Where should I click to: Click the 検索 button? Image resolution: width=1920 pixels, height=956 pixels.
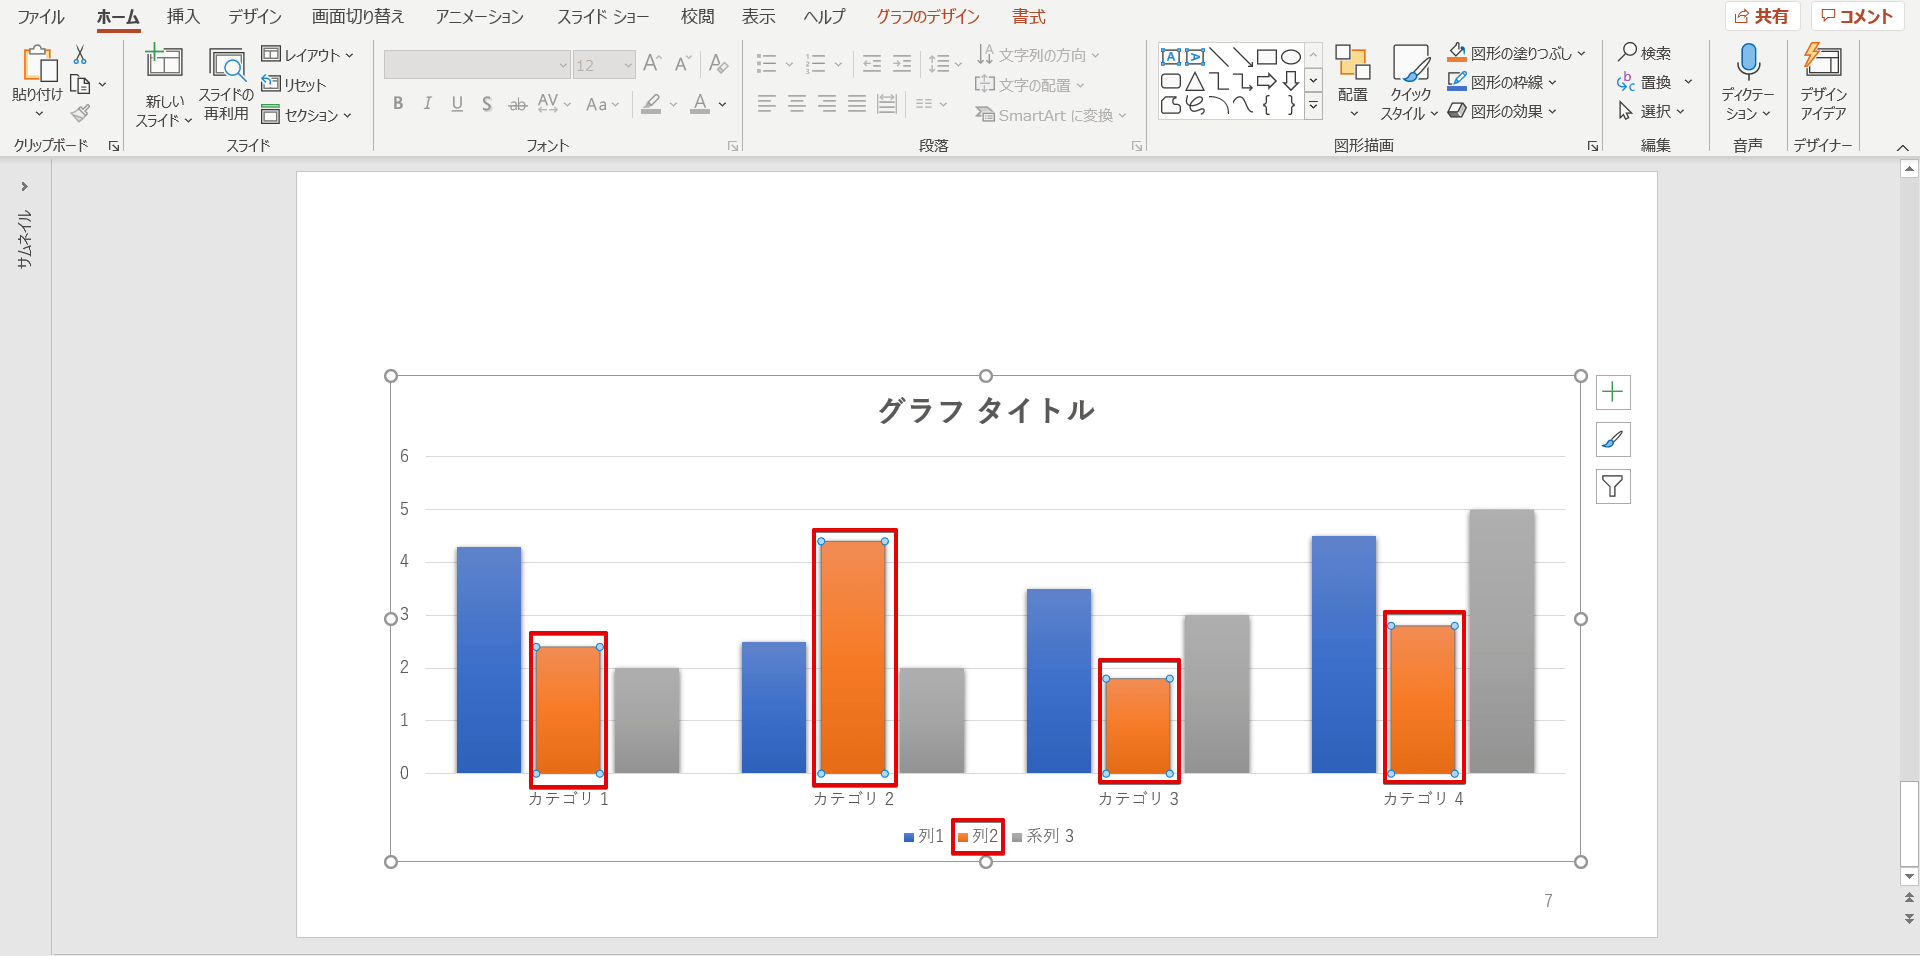tap(1645, 53)
